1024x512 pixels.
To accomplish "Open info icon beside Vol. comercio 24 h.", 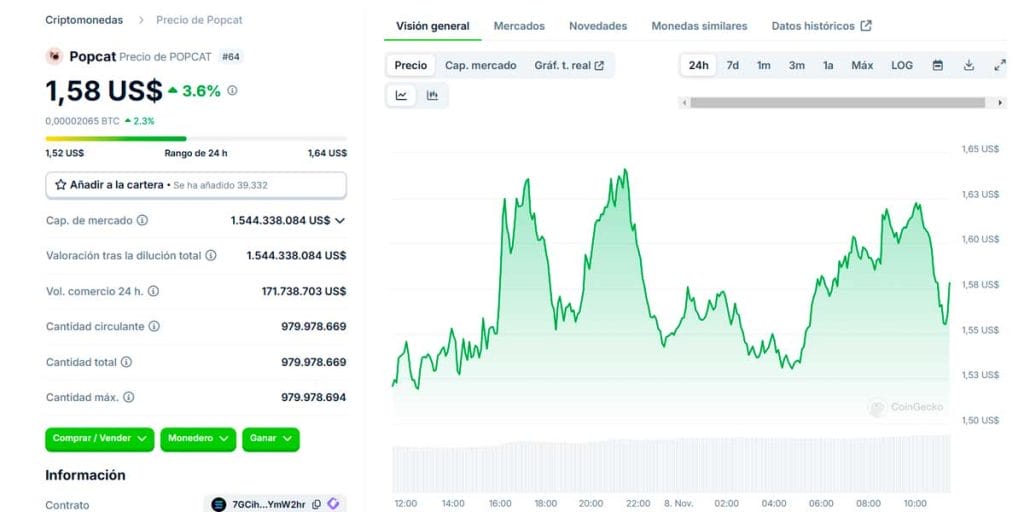I will (x=153, y=291).
